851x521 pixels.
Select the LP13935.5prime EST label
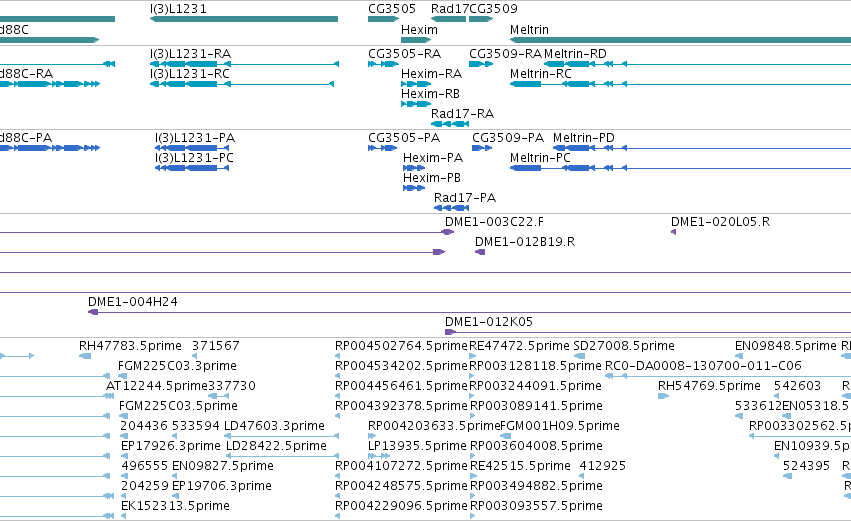click(417, 446)
